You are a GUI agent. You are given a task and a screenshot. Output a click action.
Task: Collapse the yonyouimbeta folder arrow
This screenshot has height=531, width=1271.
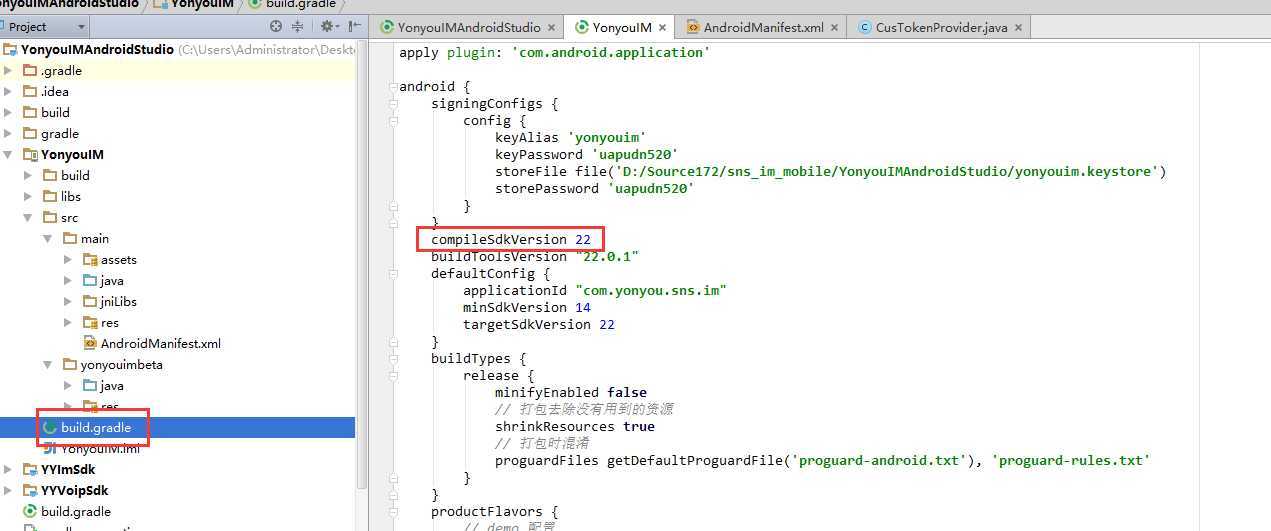[x=48, y=365]
